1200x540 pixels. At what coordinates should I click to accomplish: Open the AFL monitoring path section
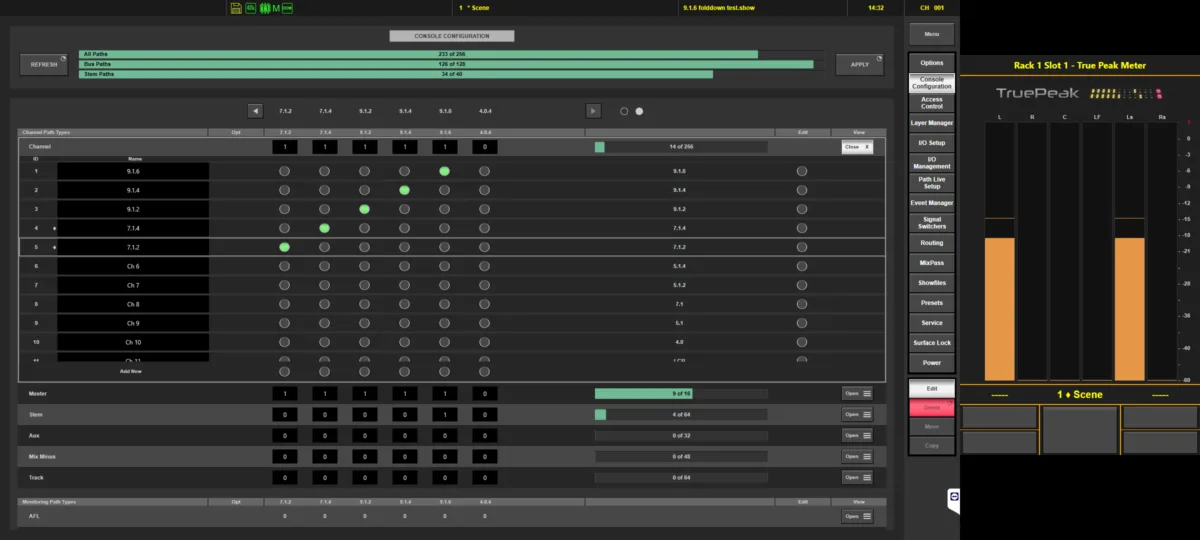pos(858,516)
